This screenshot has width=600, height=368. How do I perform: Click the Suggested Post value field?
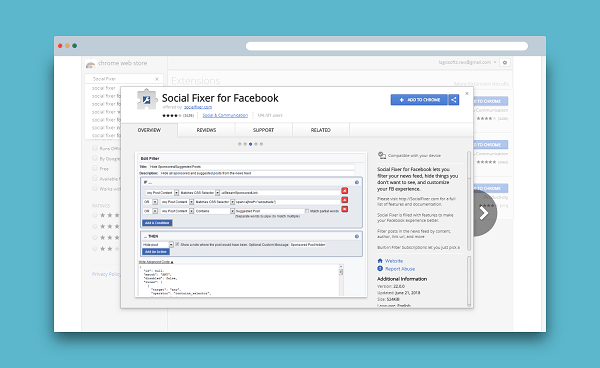pos(269,211)
